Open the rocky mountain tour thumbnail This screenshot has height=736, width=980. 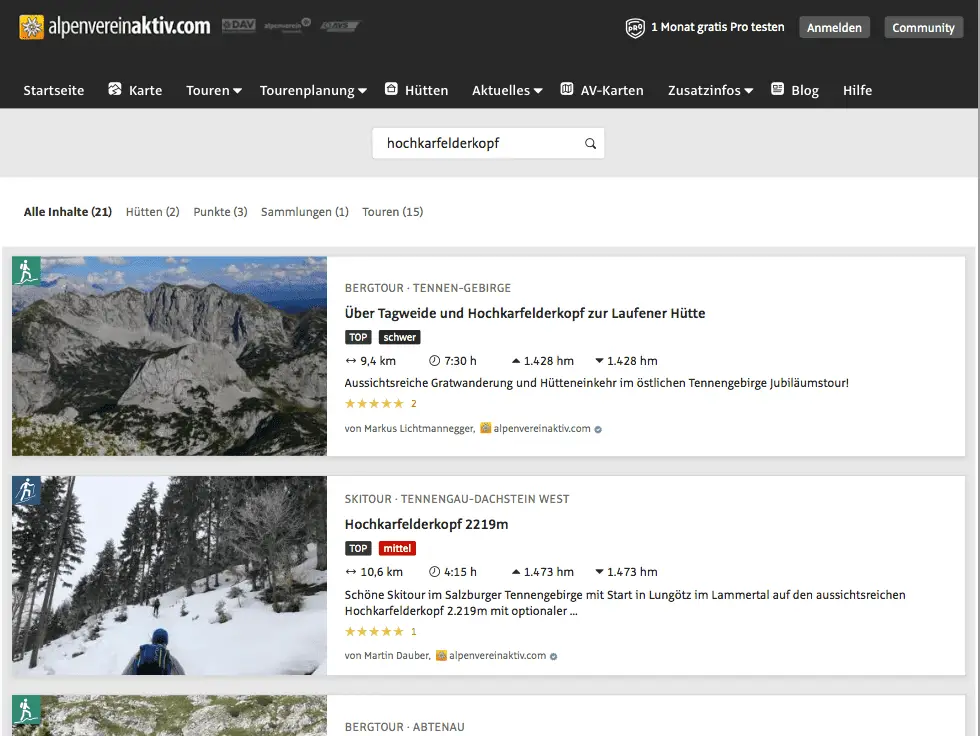(x=169, y=356)
